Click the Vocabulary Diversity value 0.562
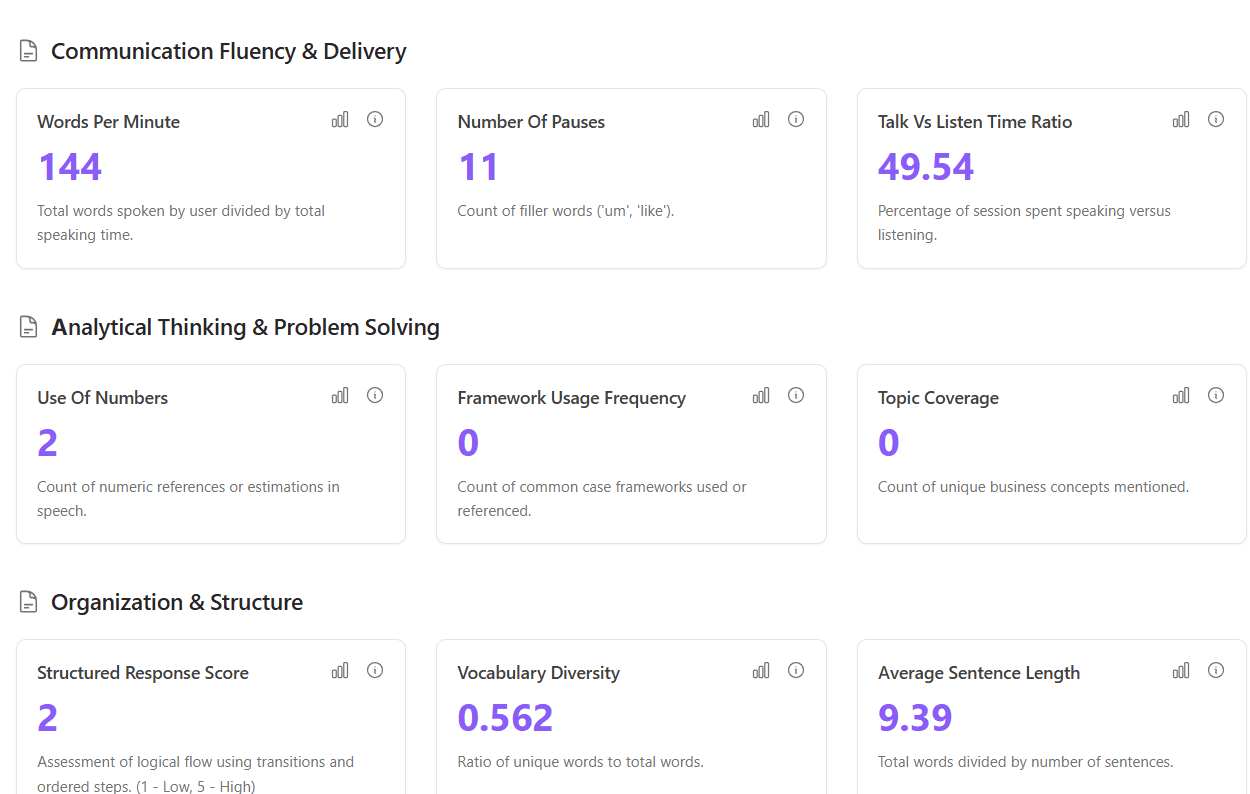The width and height of the screenshot is (1250, 794). pos(504,717)
